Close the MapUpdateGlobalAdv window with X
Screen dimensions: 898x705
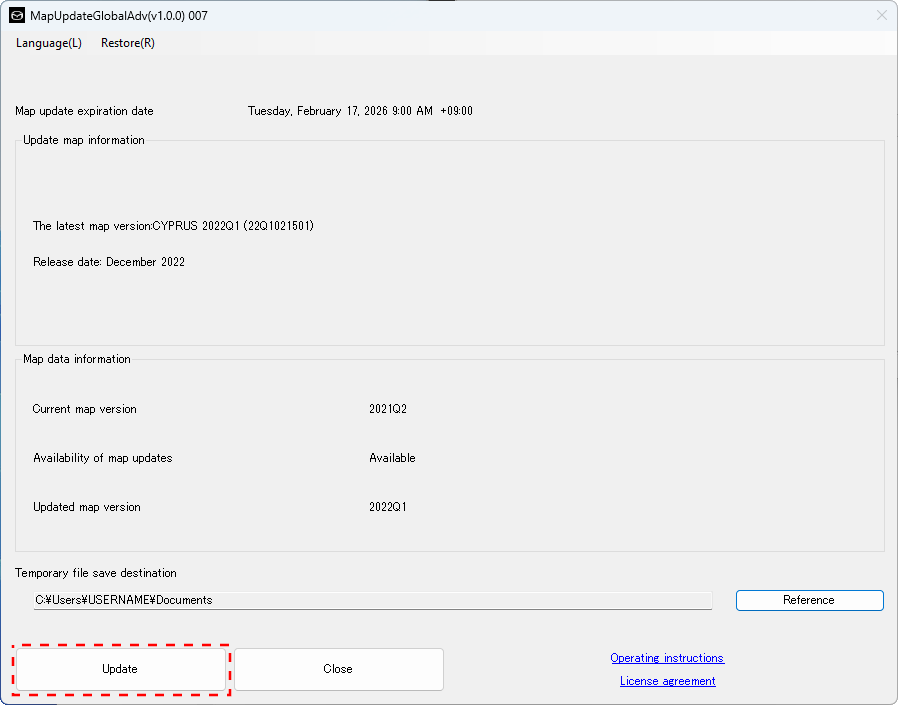pyautogui.click(x=881, y=15)
